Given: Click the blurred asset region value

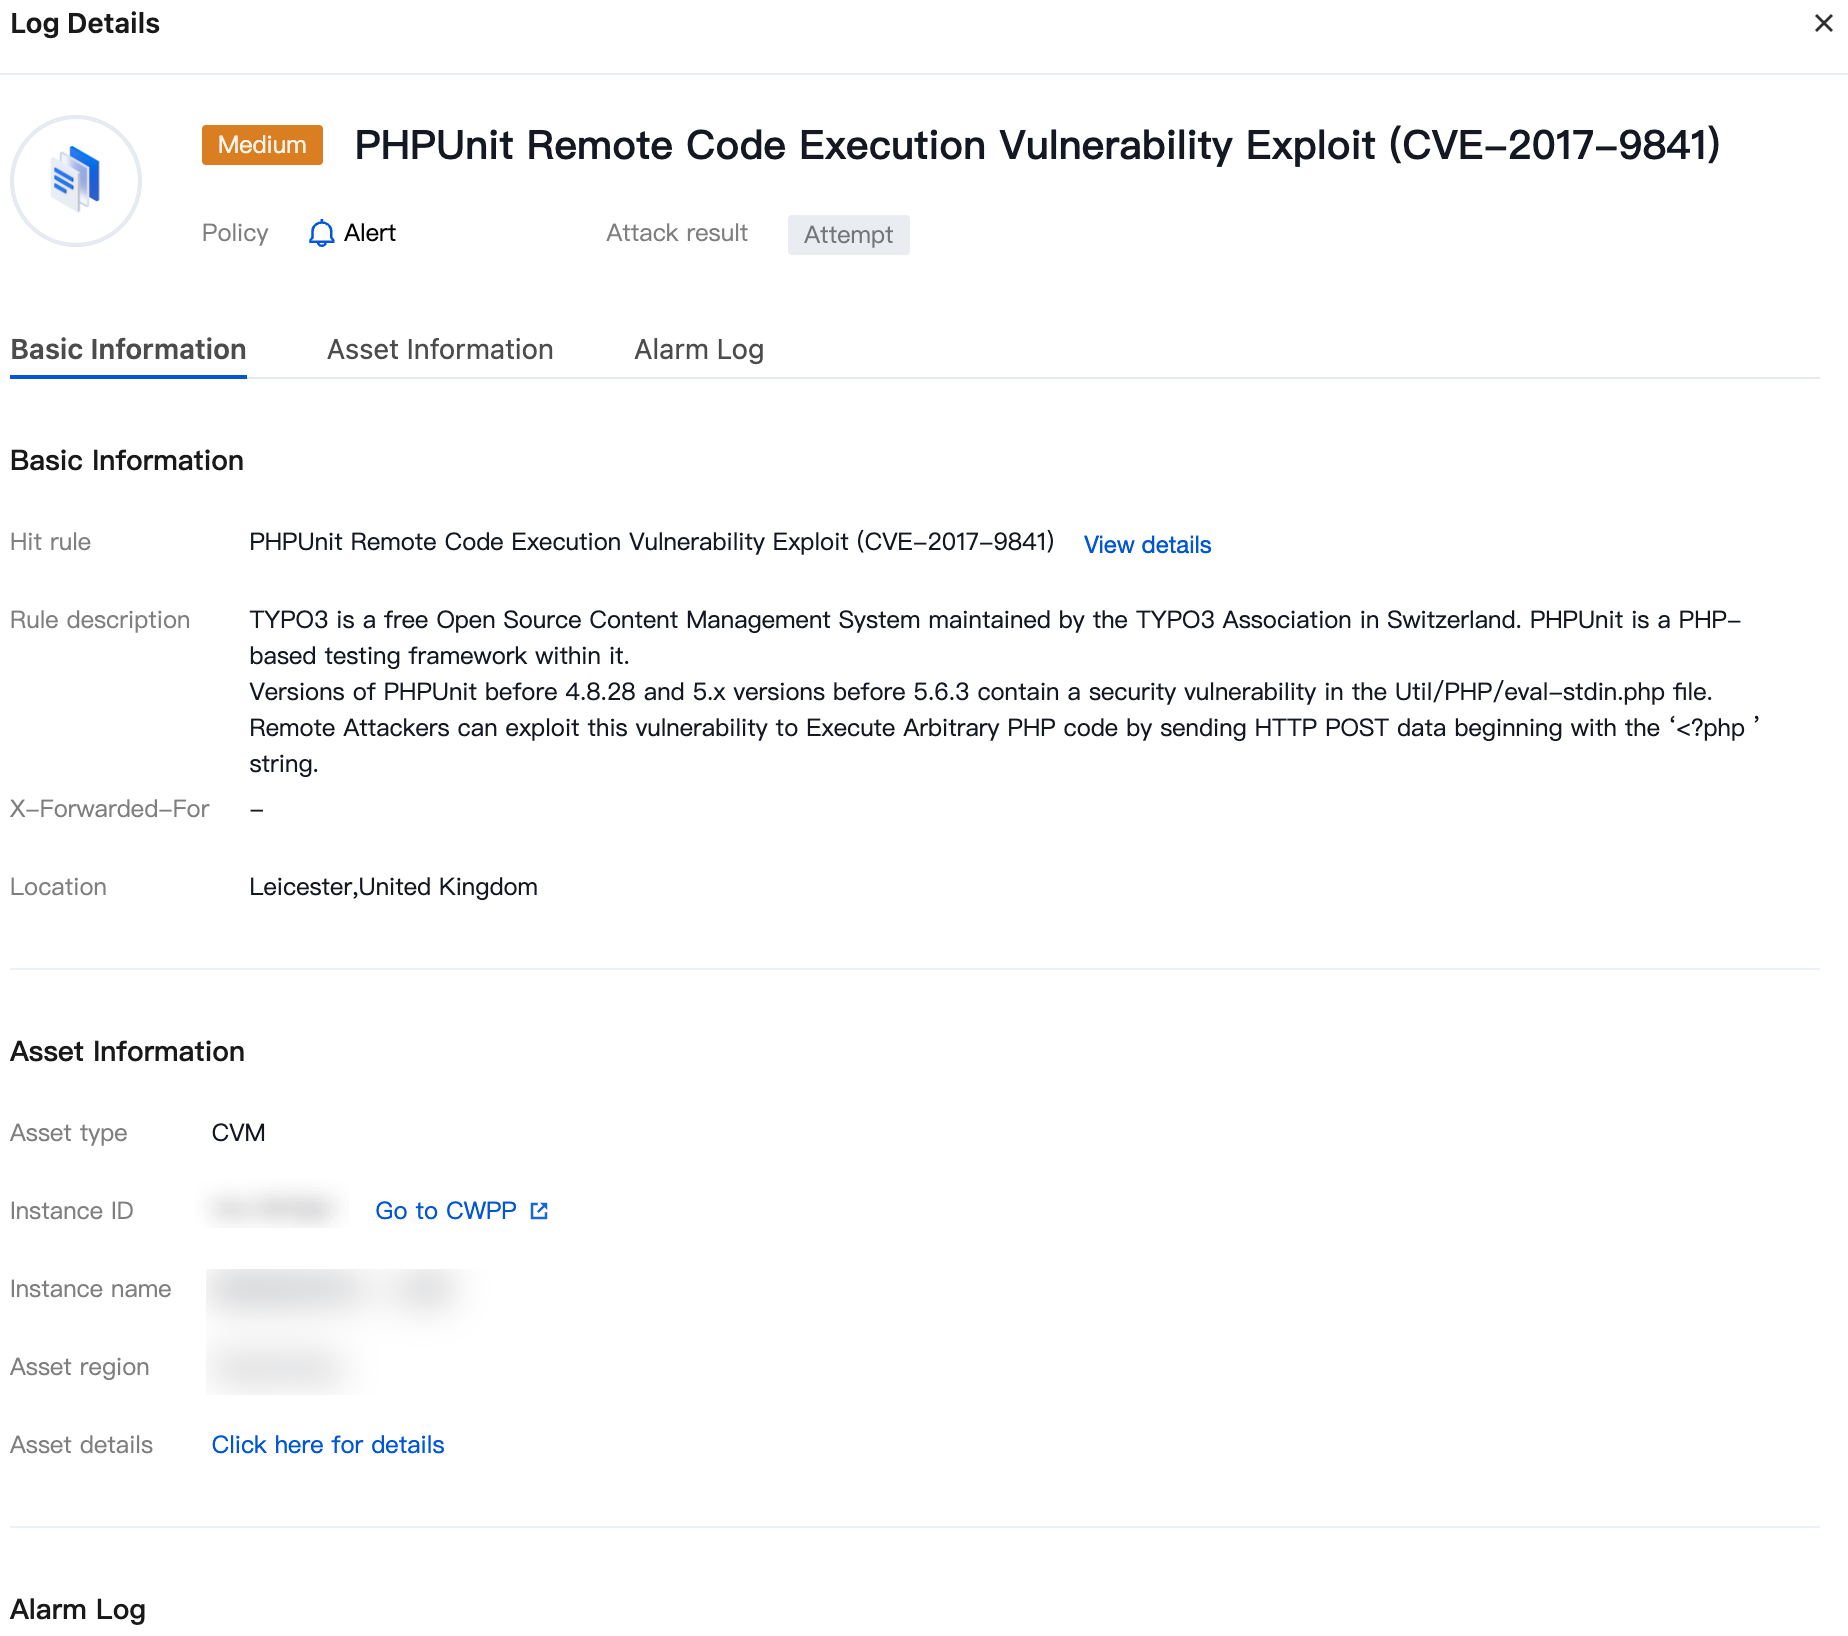Looking at the screenshot, I should click(278, 1367).
